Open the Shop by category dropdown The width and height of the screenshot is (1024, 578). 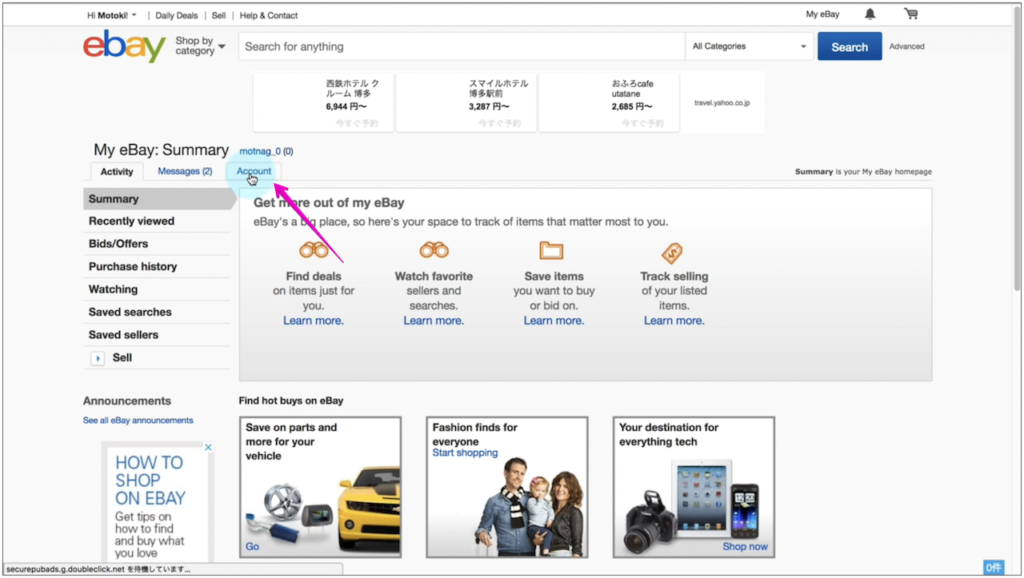[200, 46]
